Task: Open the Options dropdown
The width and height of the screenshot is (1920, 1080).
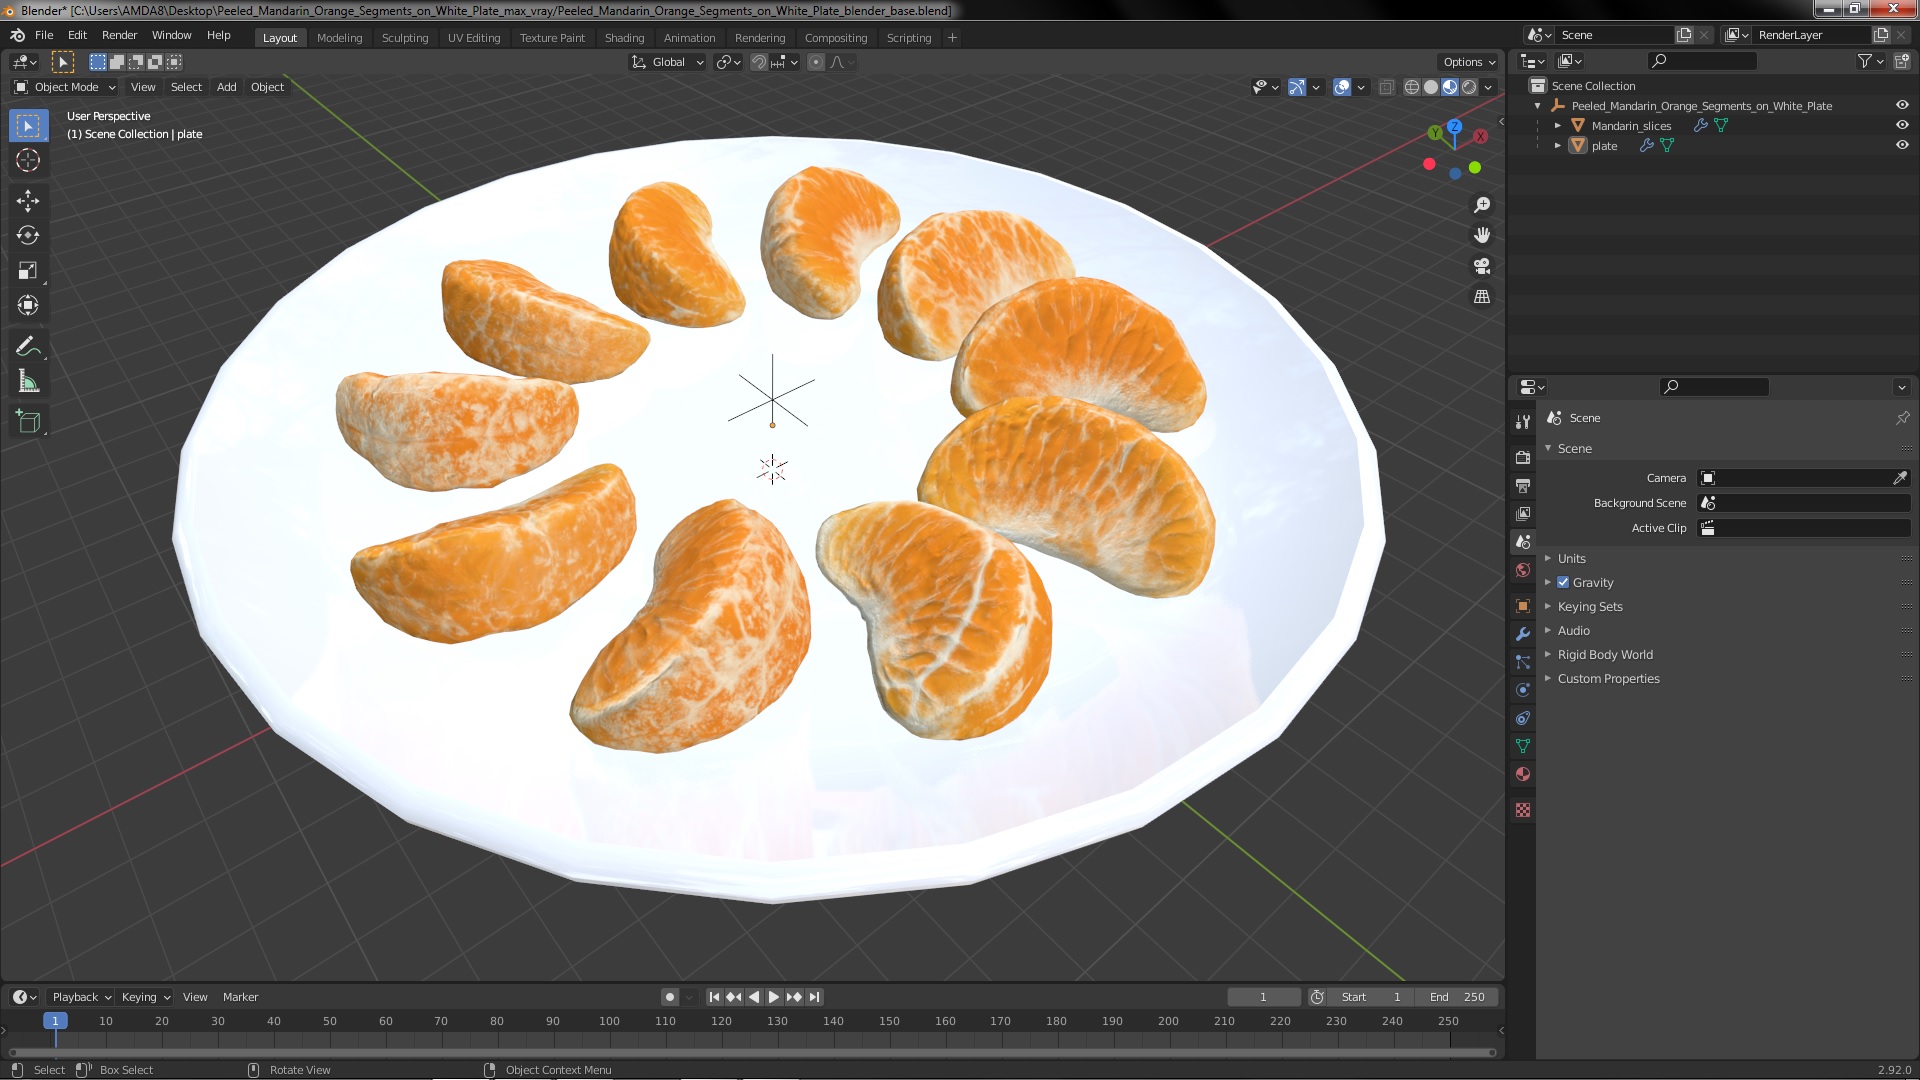Action: 1469,62
